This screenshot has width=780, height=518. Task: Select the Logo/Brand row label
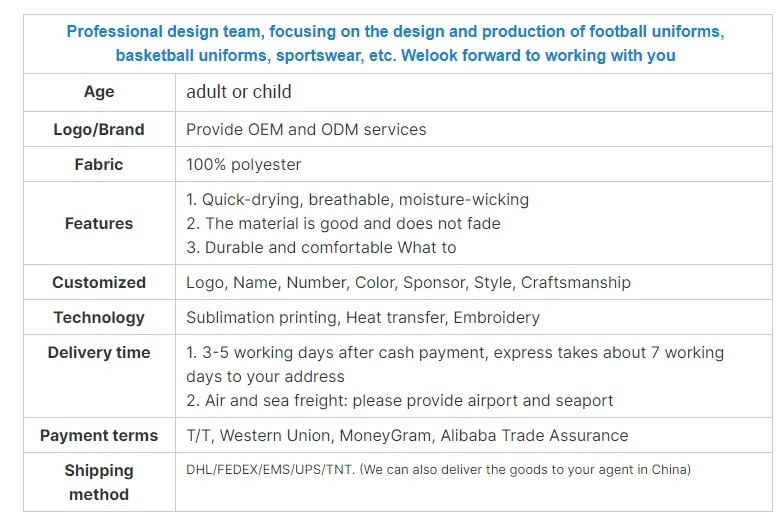99,129
